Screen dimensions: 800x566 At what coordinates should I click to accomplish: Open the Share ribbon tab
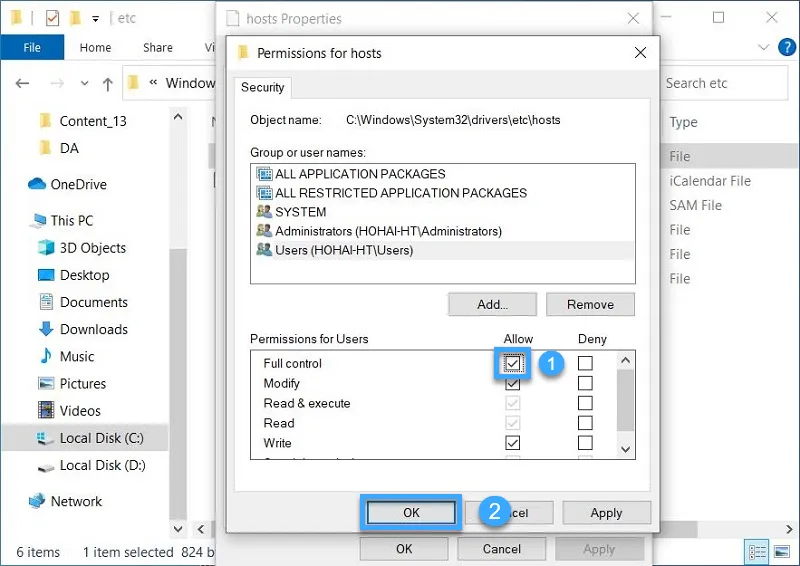coord(158,47)
